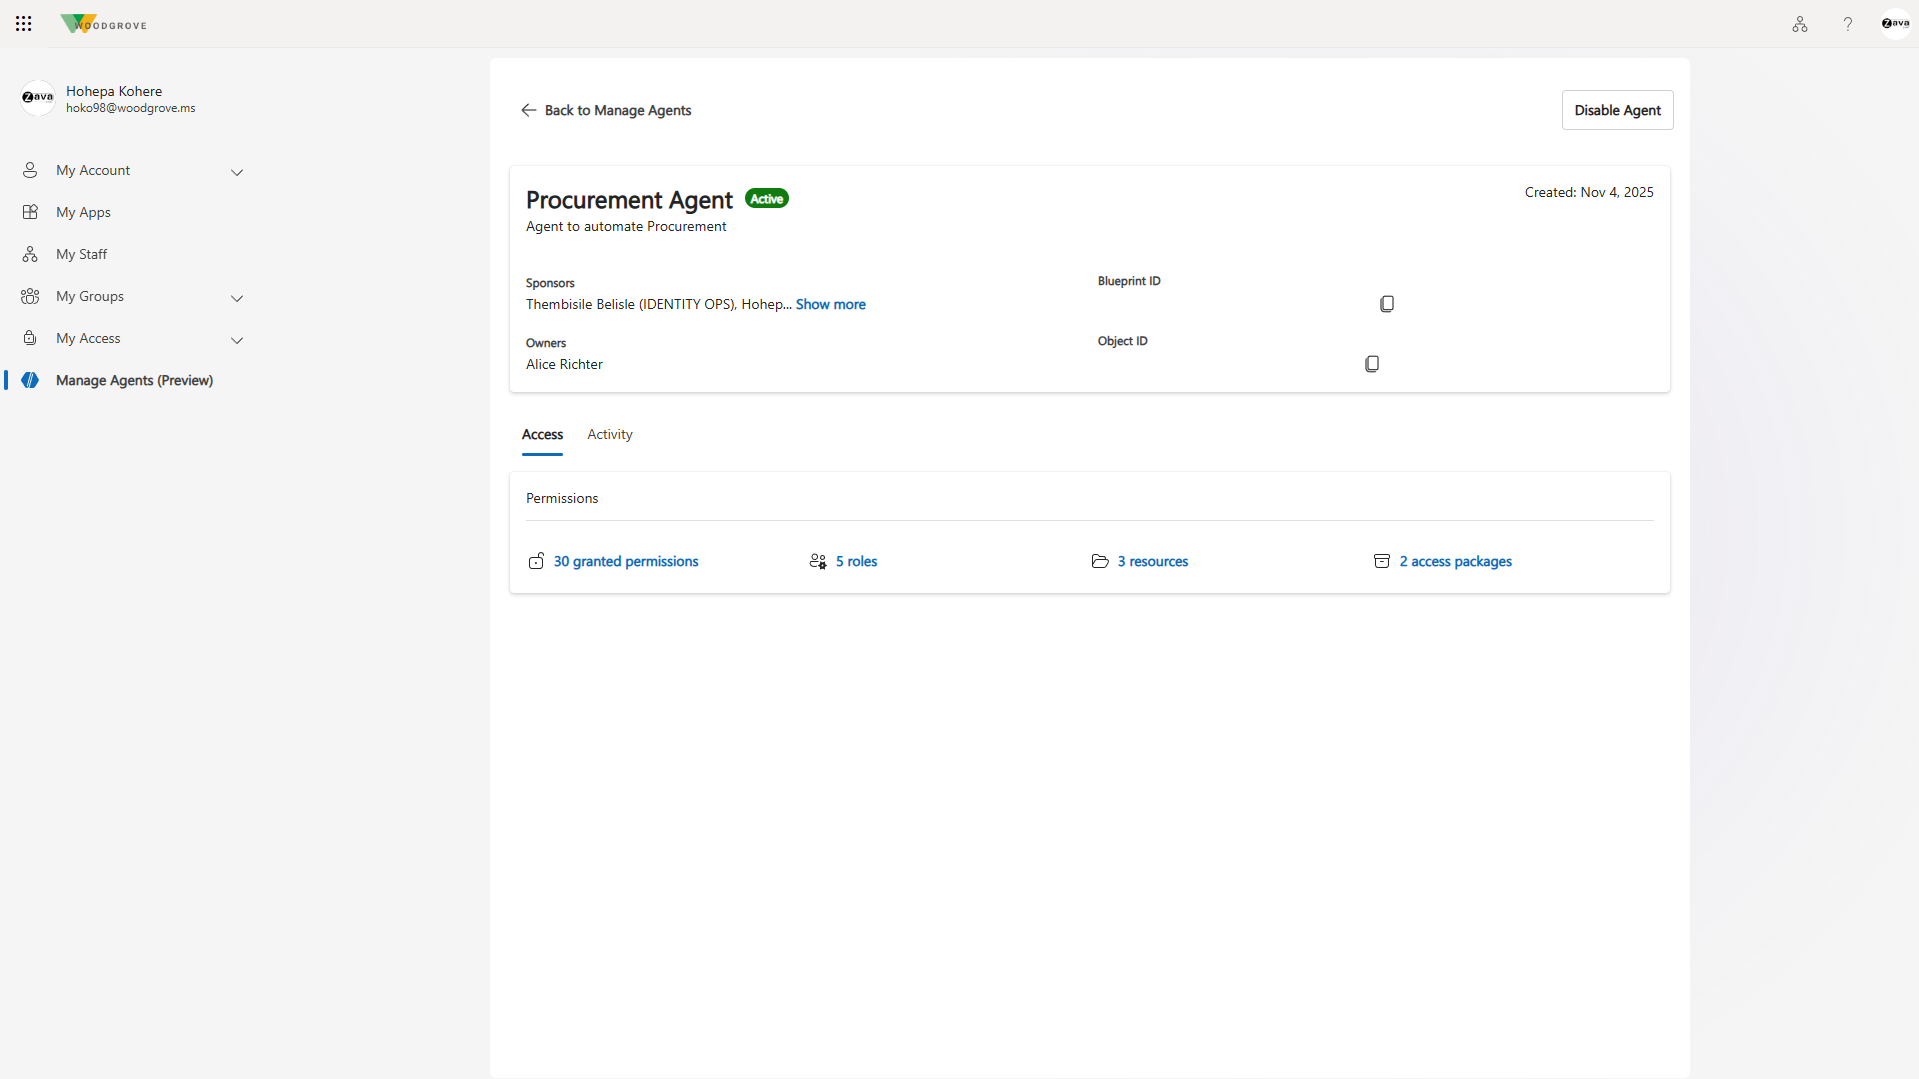Copy the Object ID

(x=1371, y=363)
